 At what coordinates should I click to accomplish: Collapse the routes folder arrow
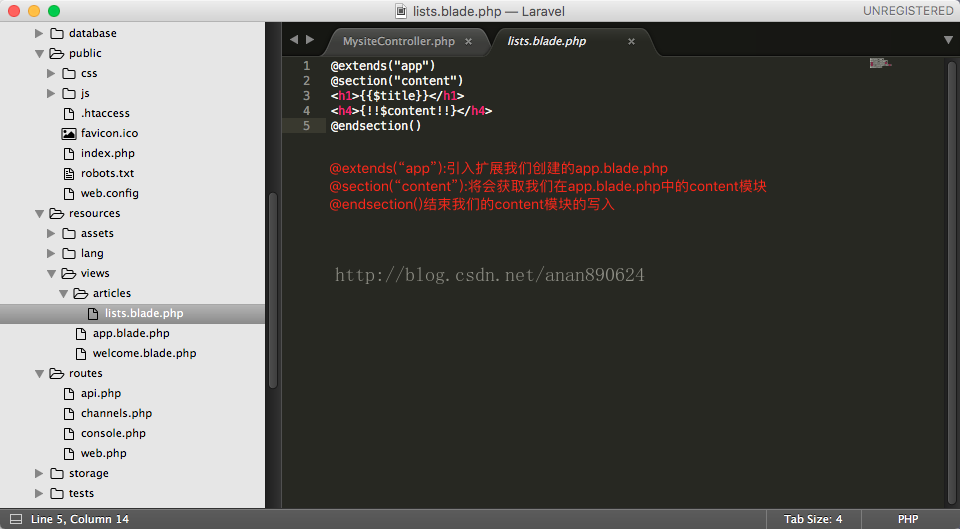coord(39,373)
